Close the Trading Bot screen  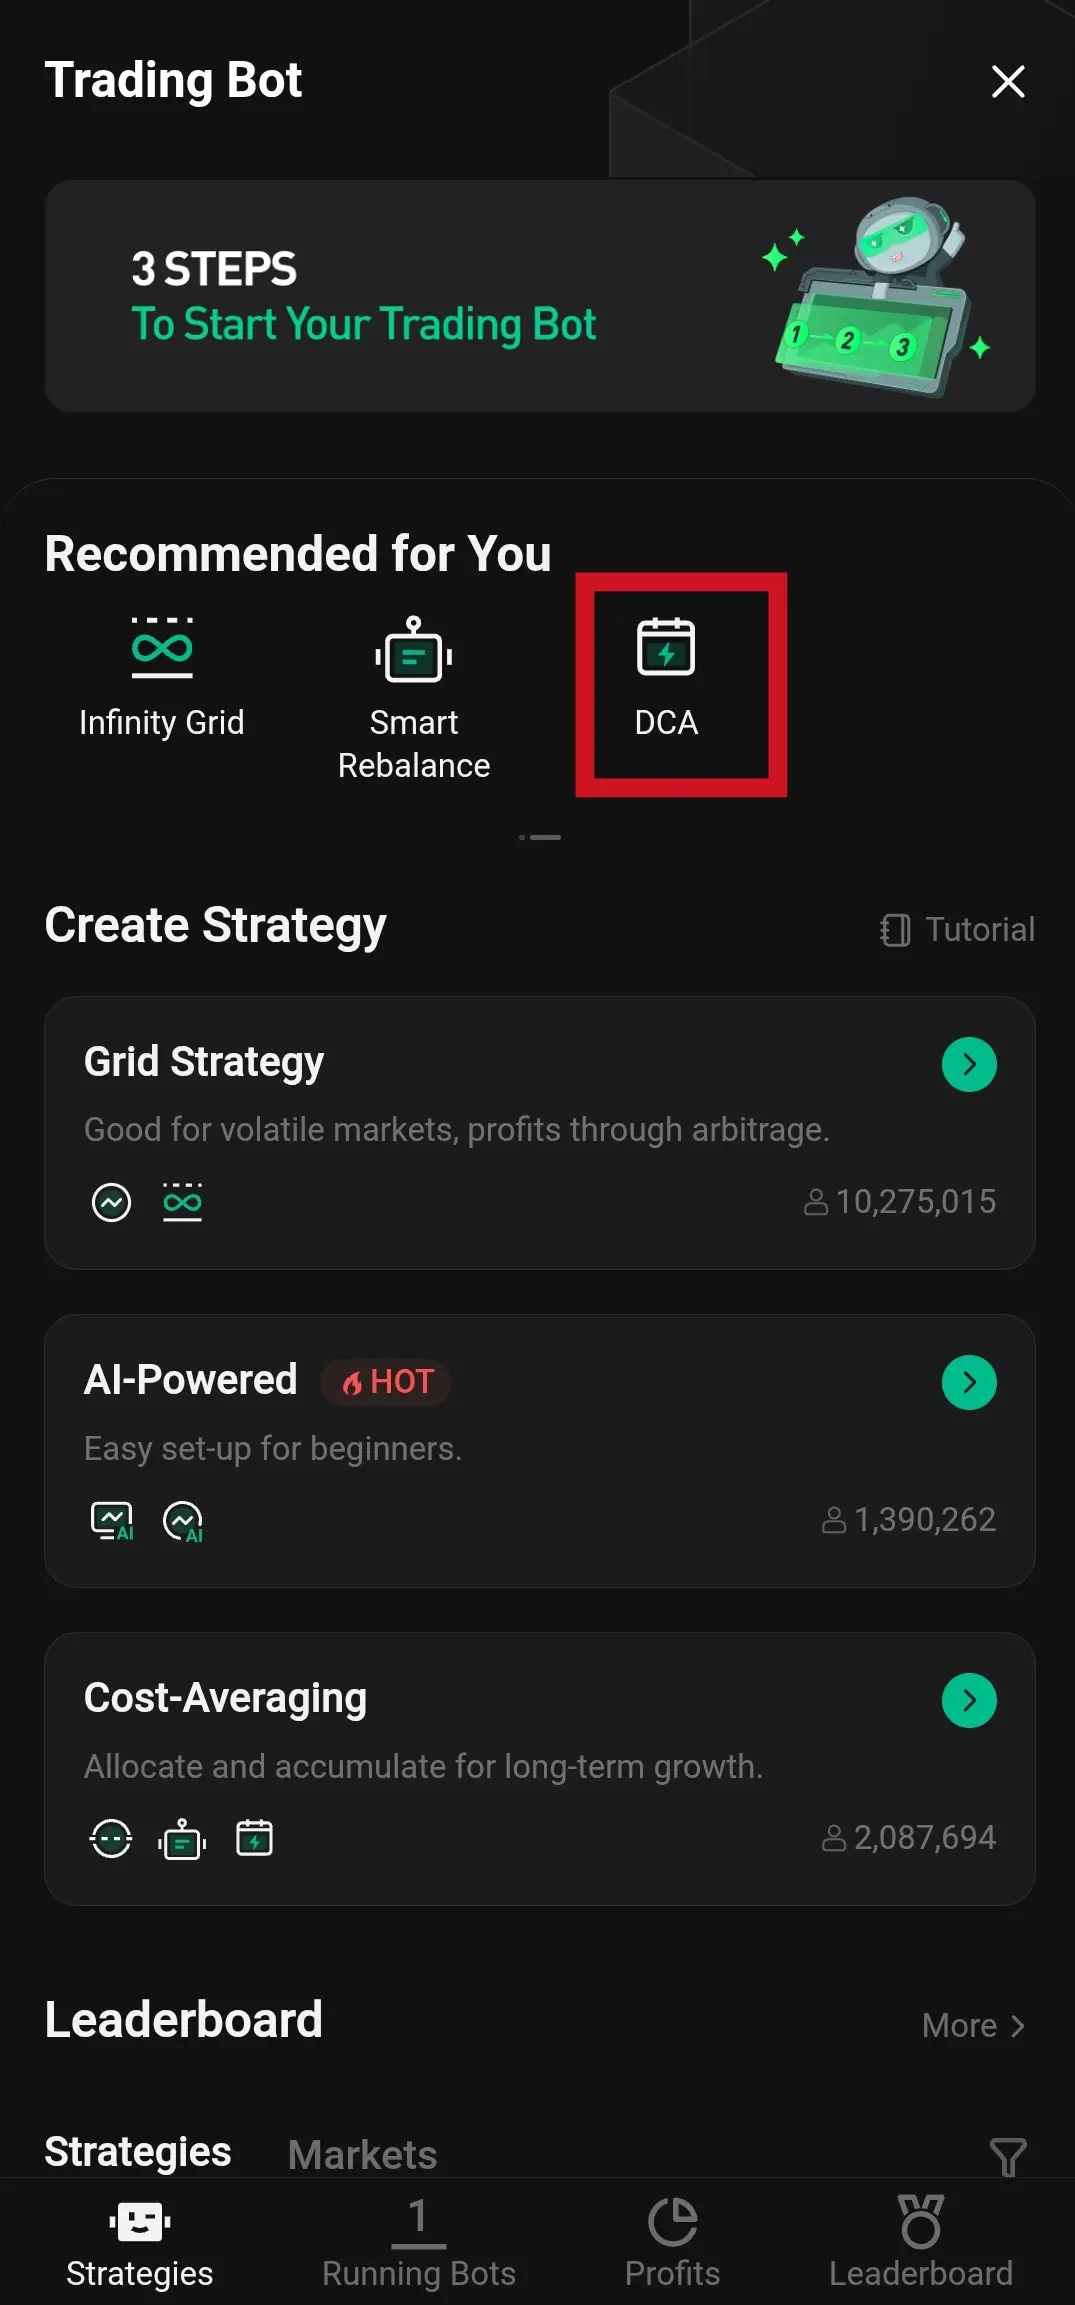click(1007, 81)
